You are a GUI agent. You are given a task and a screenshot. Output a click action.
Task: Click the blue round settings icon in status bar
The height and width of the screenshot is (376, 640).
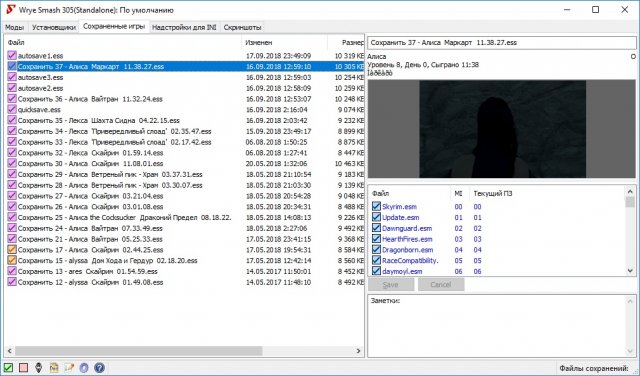(x=84, y=367)
